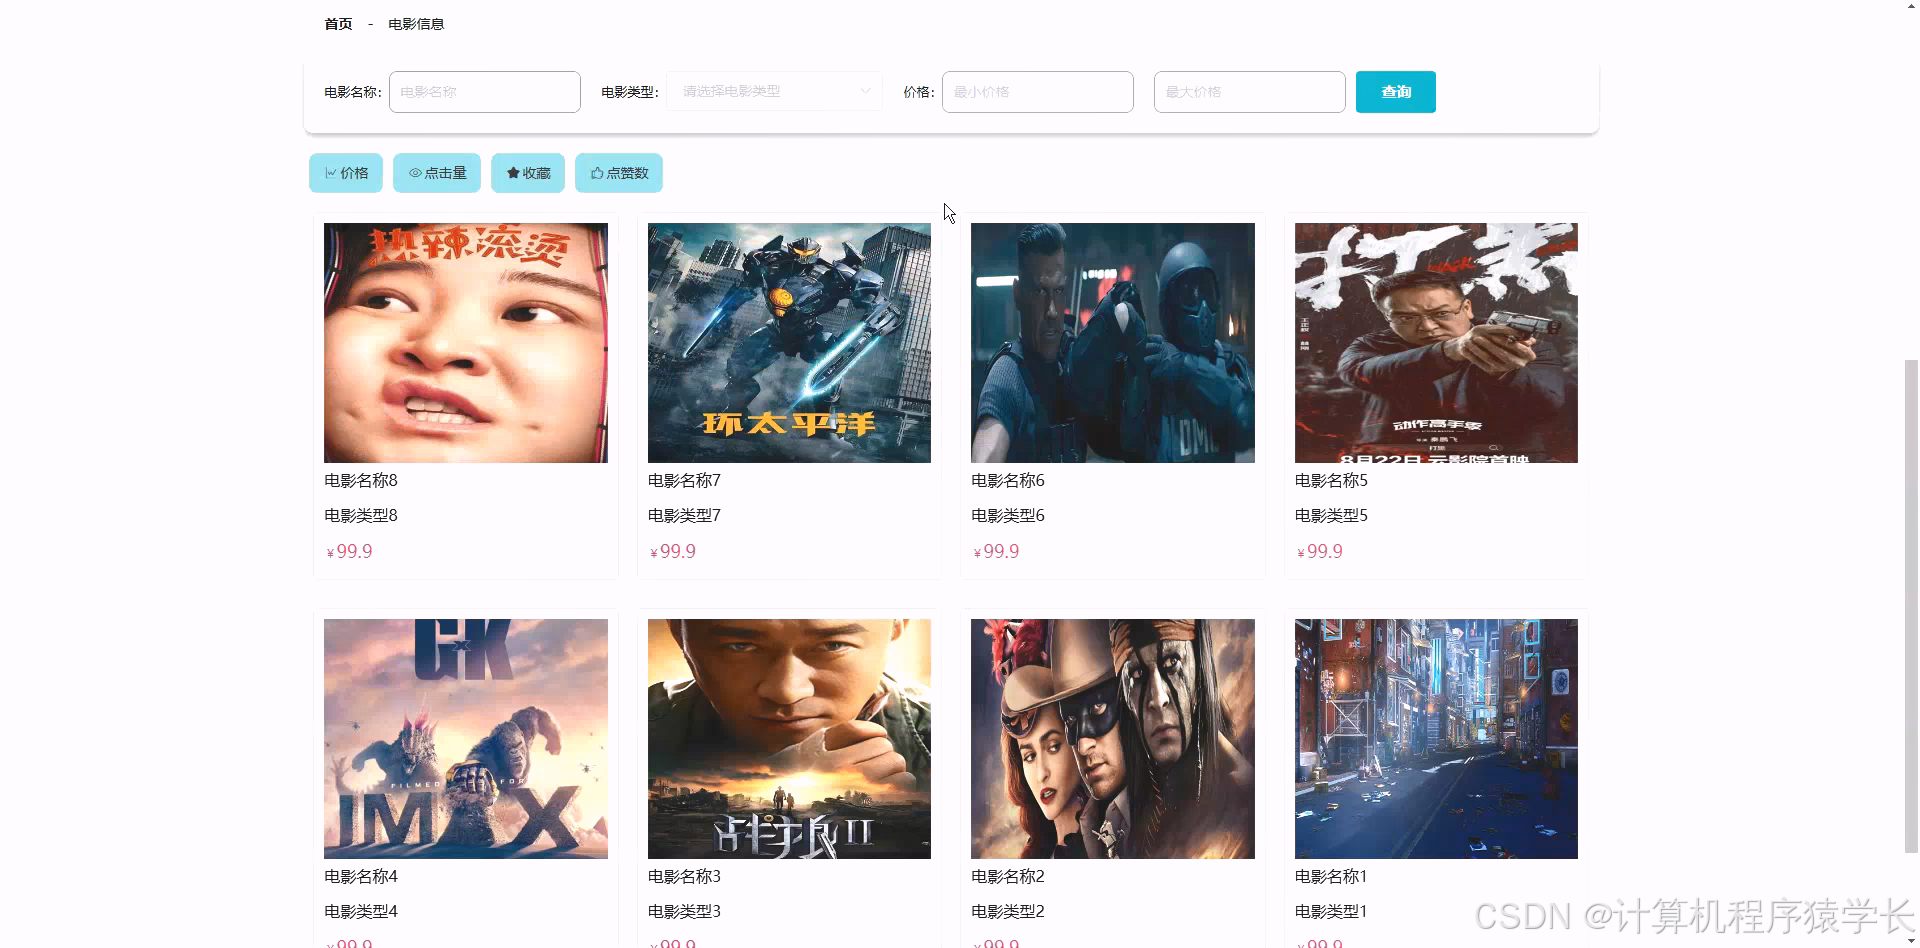This screenshot has width=1920, height=948.
Task: Click the title 电影名称2
Action: (x=1008, y=877)
